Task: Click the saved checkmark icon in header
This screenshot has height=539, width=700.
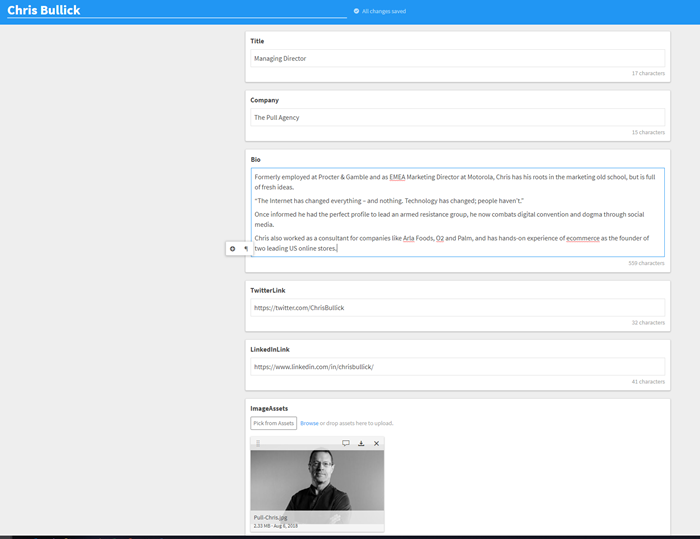Action: pos(356,11)
